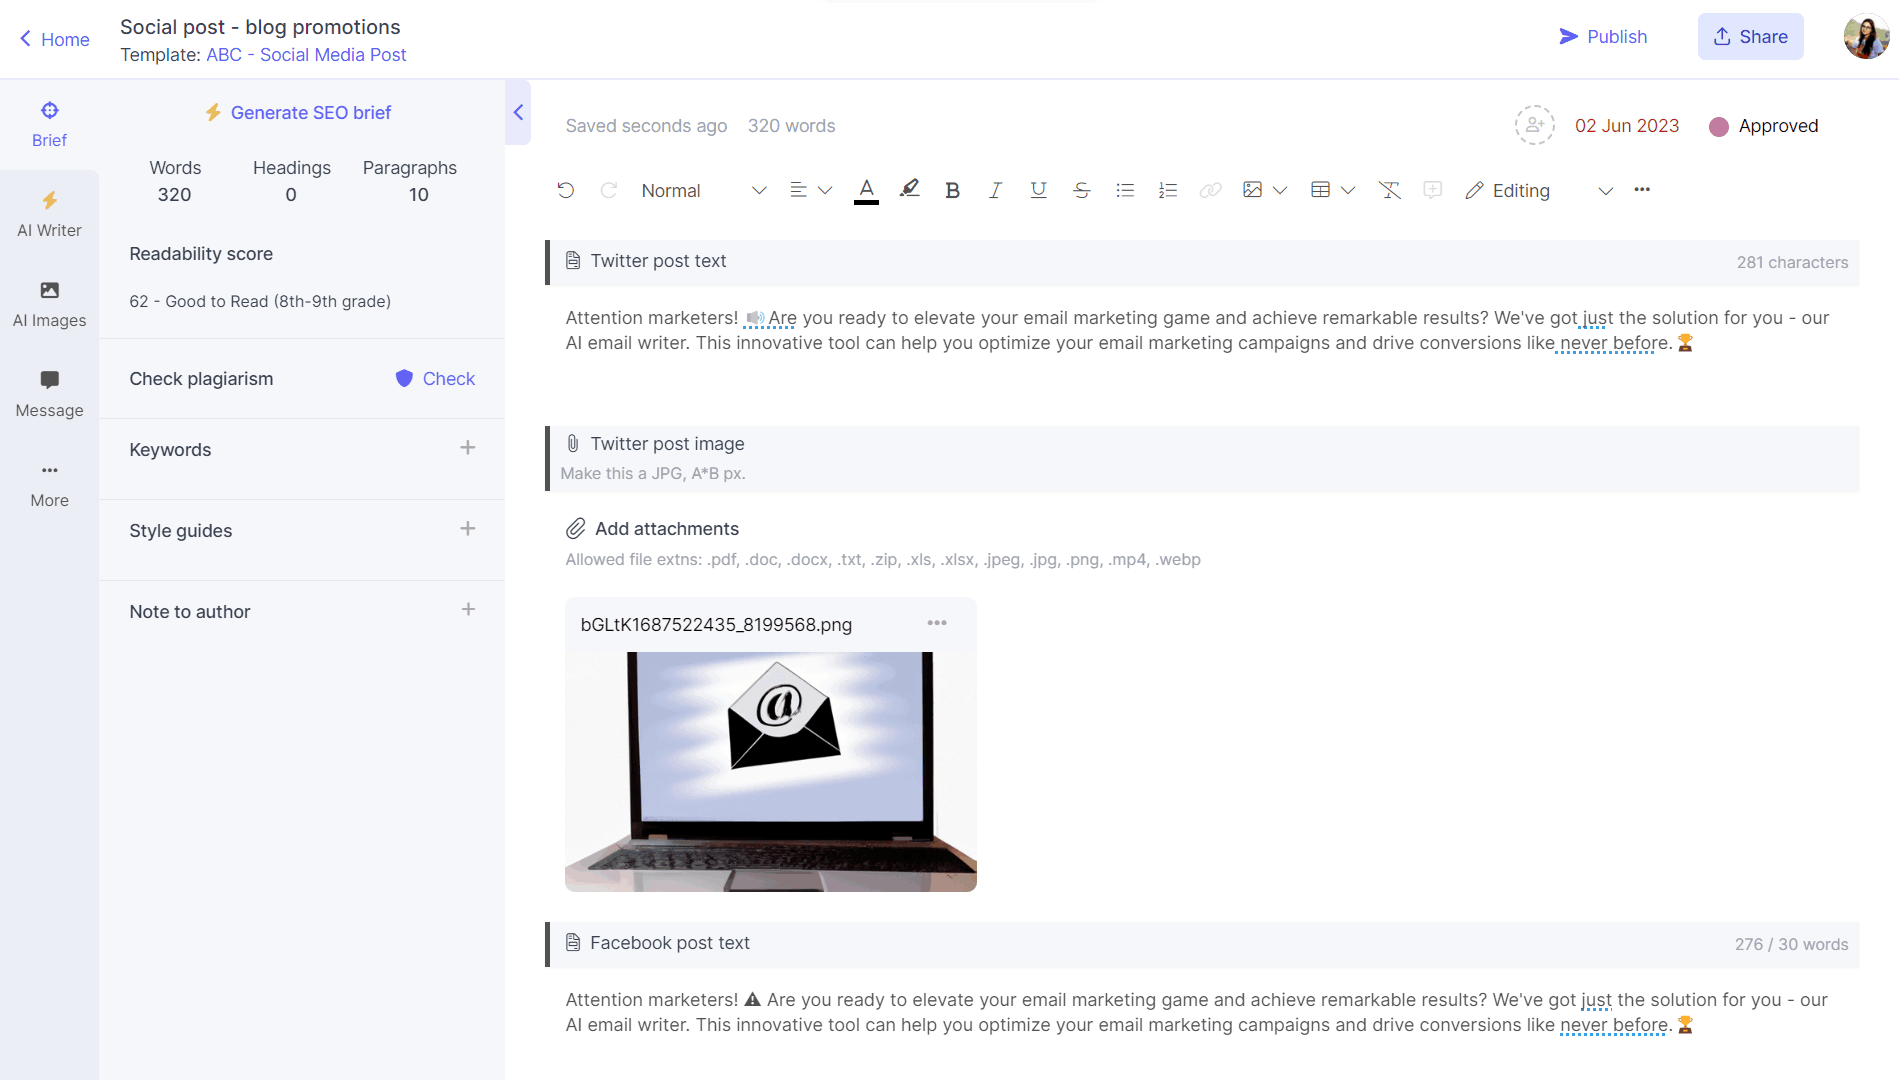Open the Normal paragraph style dropdown
This screenshot has height=1080, width=1899.
pos(704,190)
